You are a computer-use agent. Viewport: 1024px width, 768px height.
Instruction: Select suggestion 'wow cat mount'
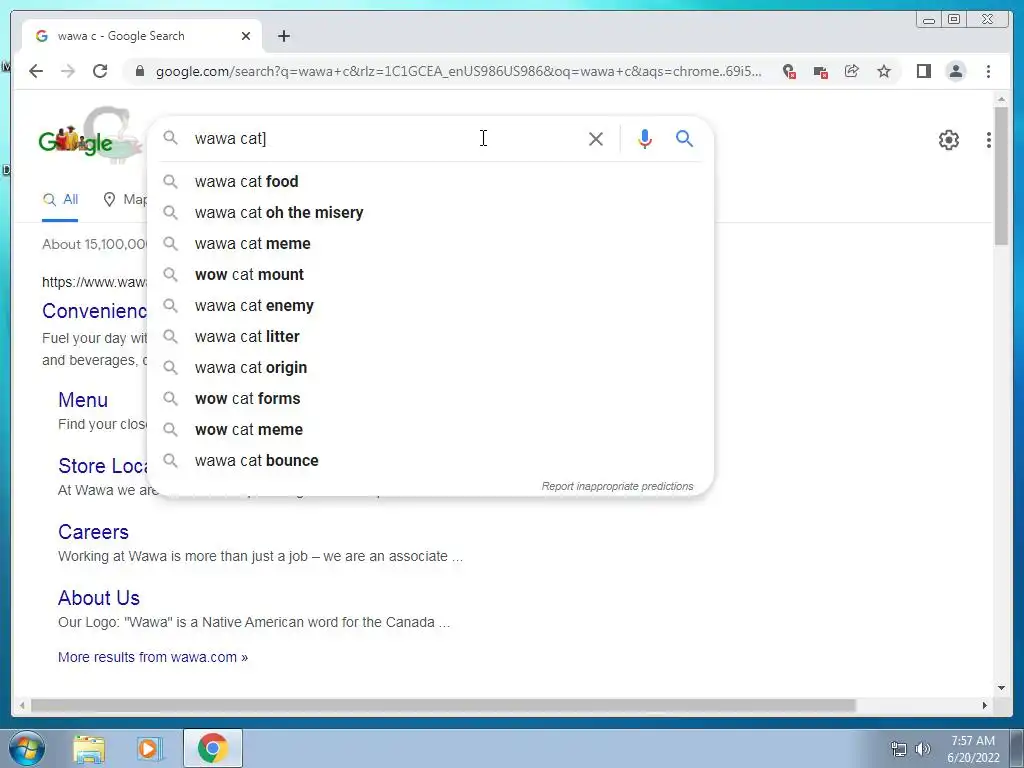(x=431, y=274)
